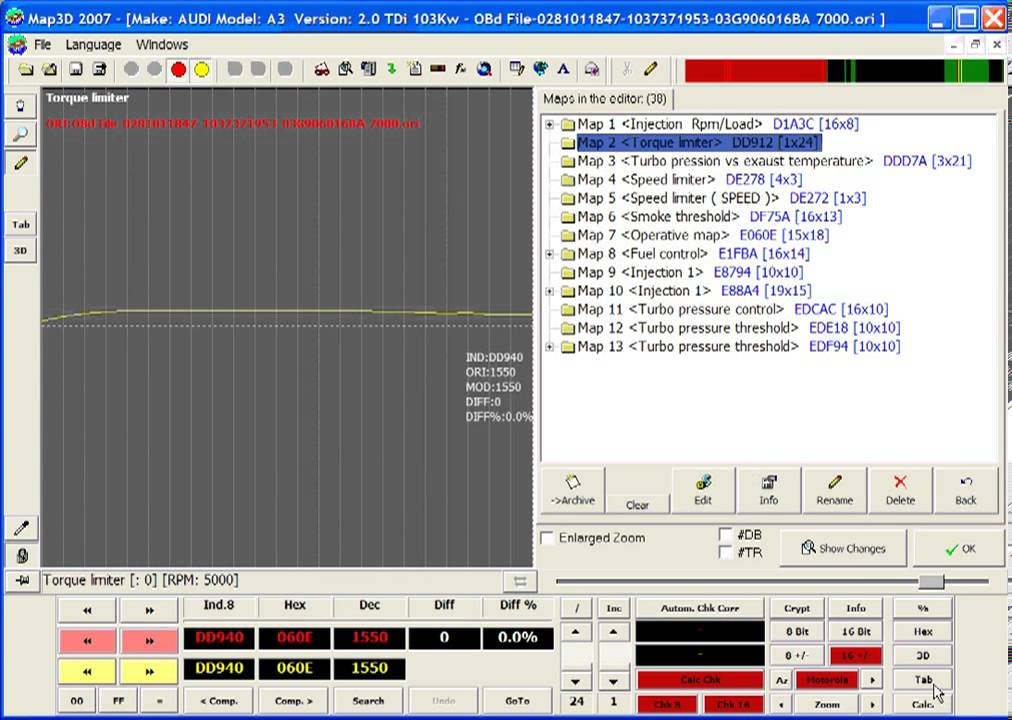Click the Rename map button
Viewport: 1012px width, 720px height.
tap(835, 490)
